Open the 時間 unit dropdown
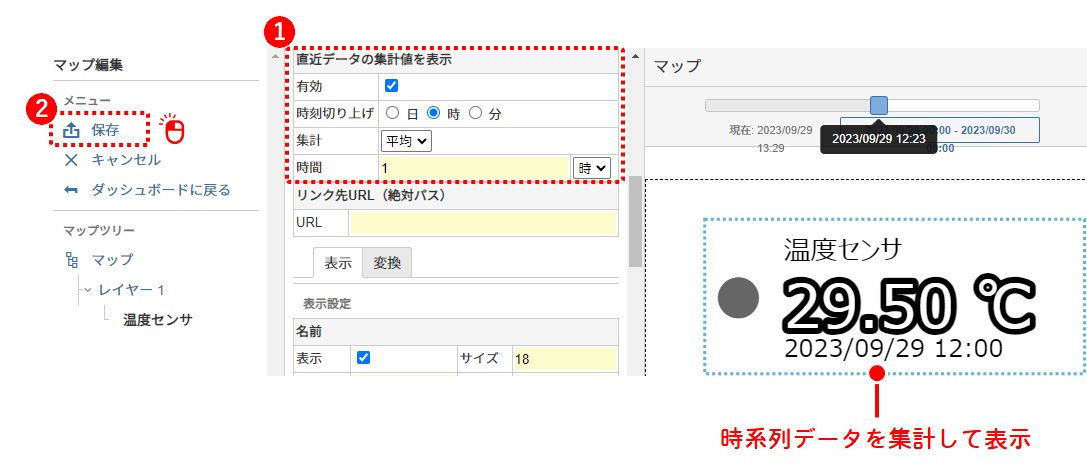The height and width of the screenshot is (466, 1087). tap(591, 167)
